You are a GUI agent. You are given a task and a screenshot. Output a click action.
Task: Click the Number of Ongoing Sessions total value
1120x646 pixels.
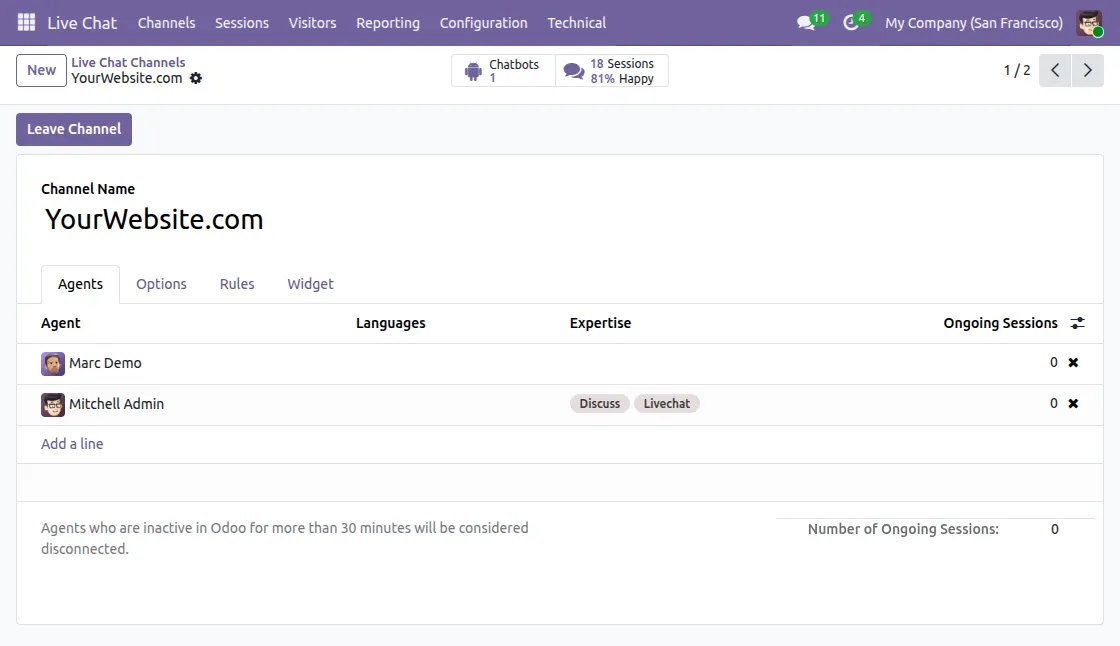(x=1055, y=530)
